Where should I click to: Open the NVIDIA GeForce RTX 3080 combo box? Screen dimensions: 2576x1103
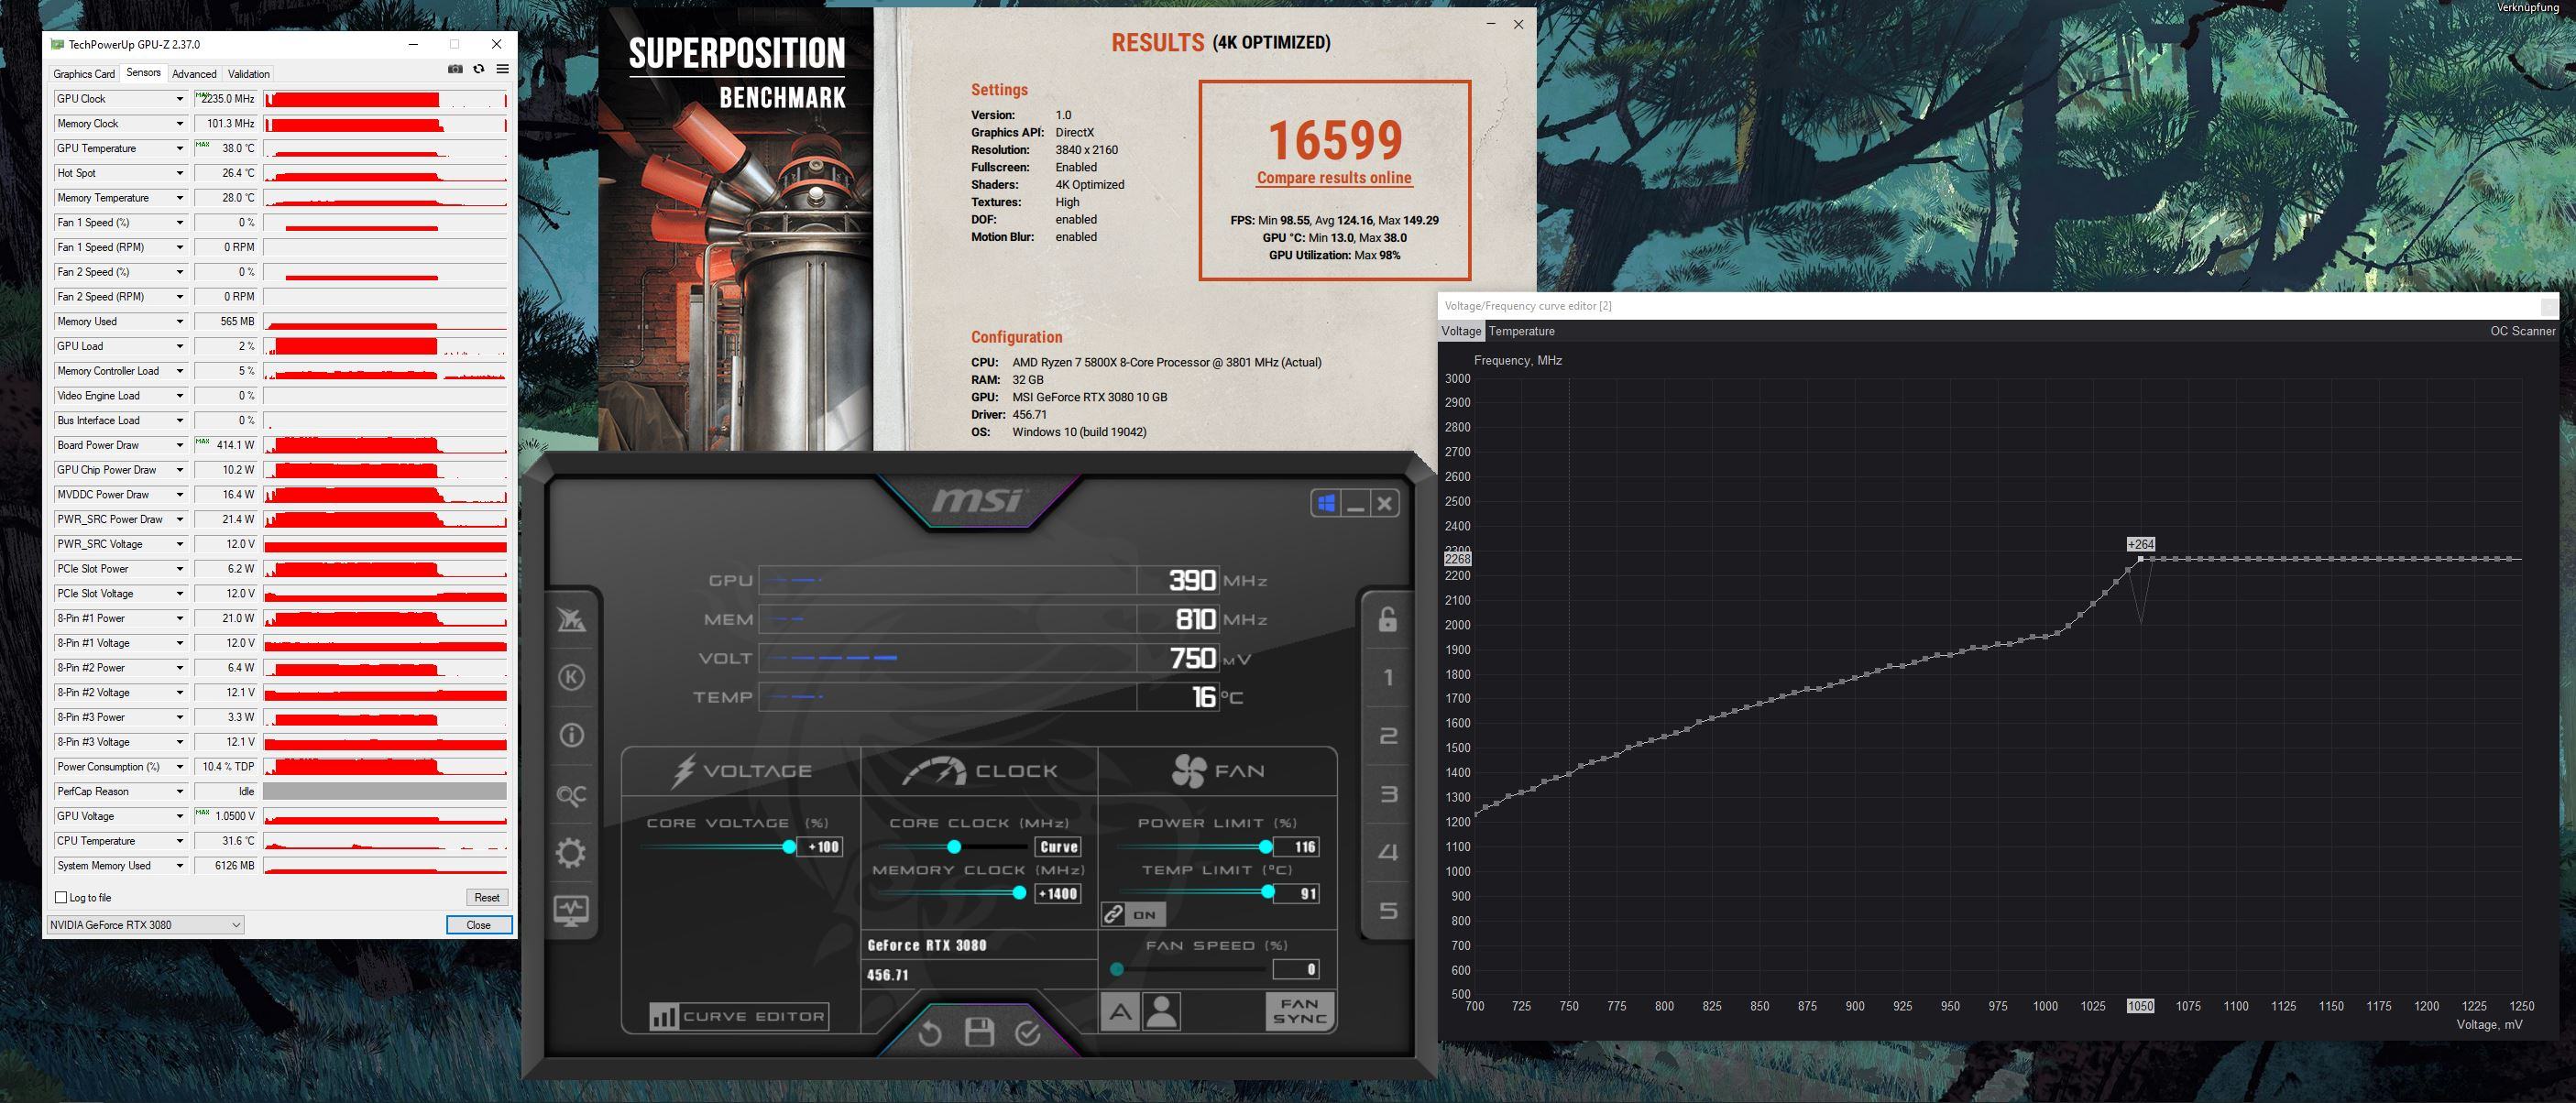pos(145,925)
